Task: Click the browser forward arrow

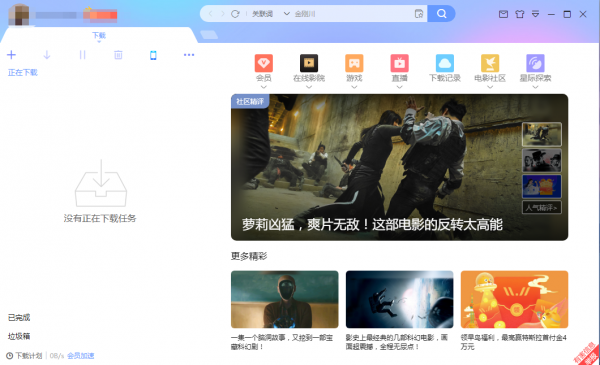Action: coord(222,14)
